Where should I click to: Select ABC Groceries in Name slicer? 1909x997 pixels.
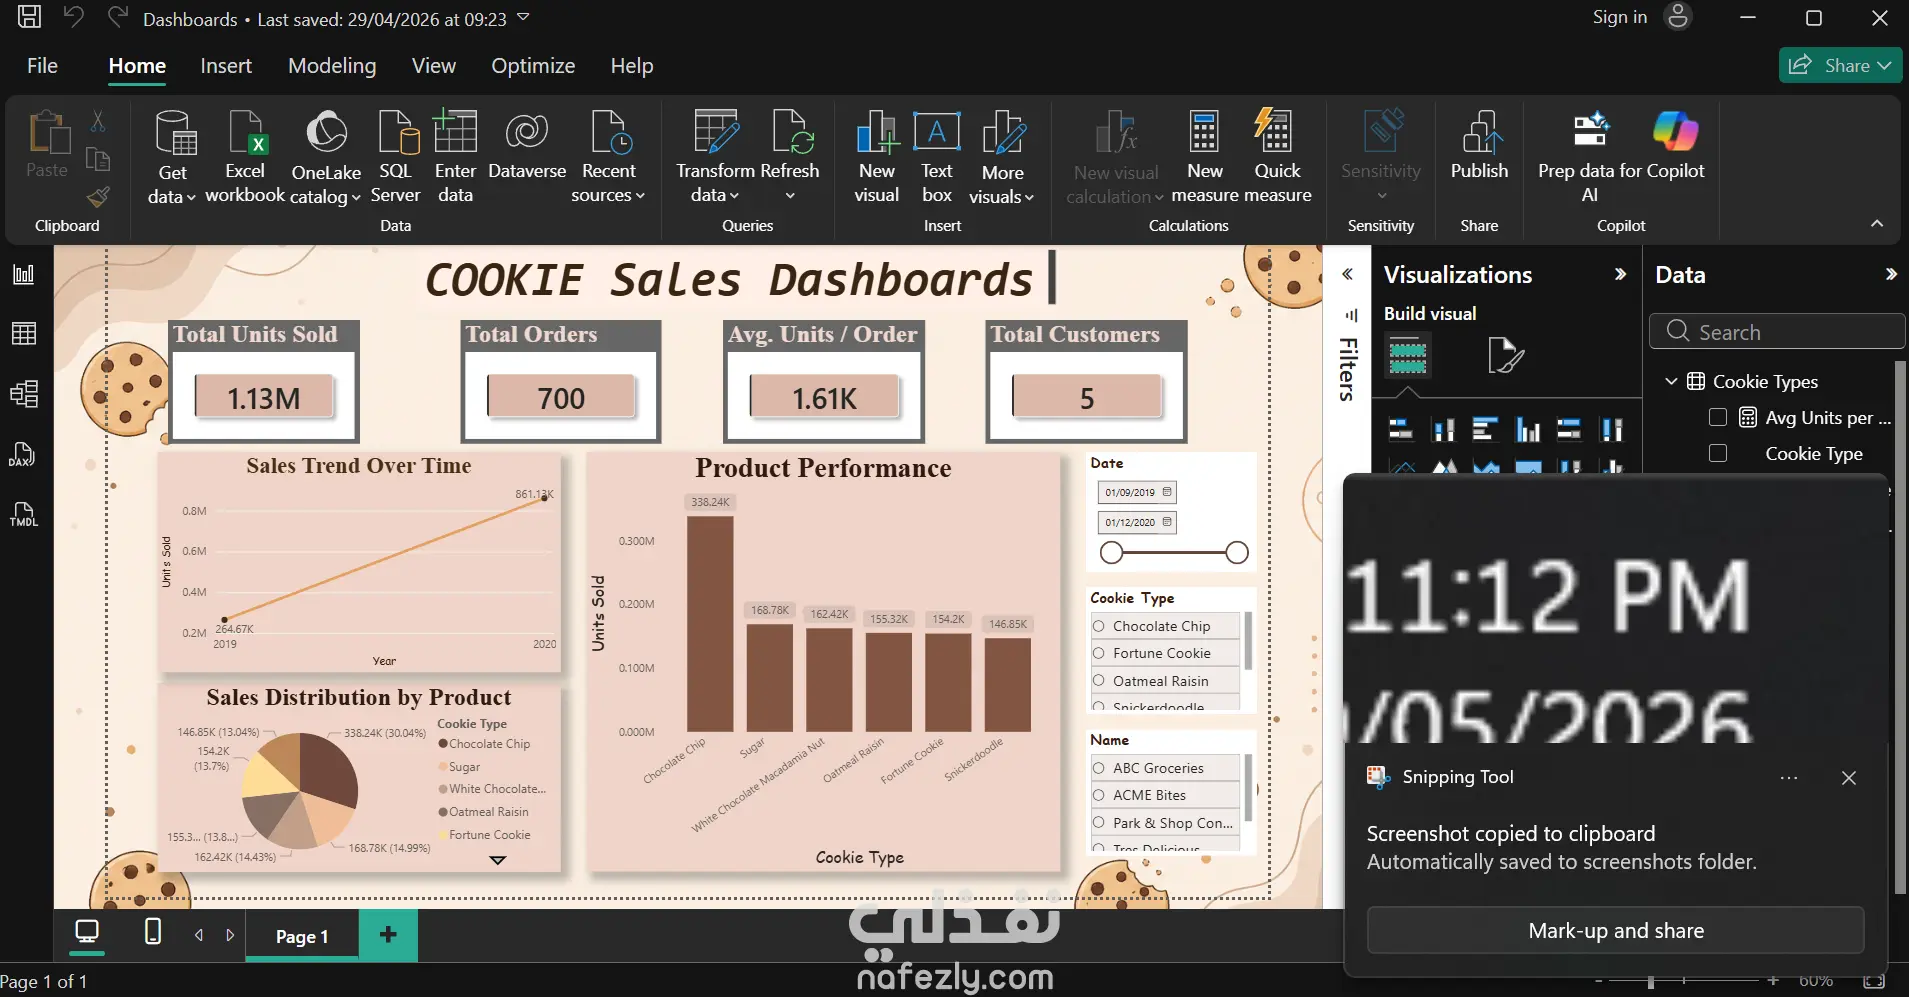pos(1165,768)
